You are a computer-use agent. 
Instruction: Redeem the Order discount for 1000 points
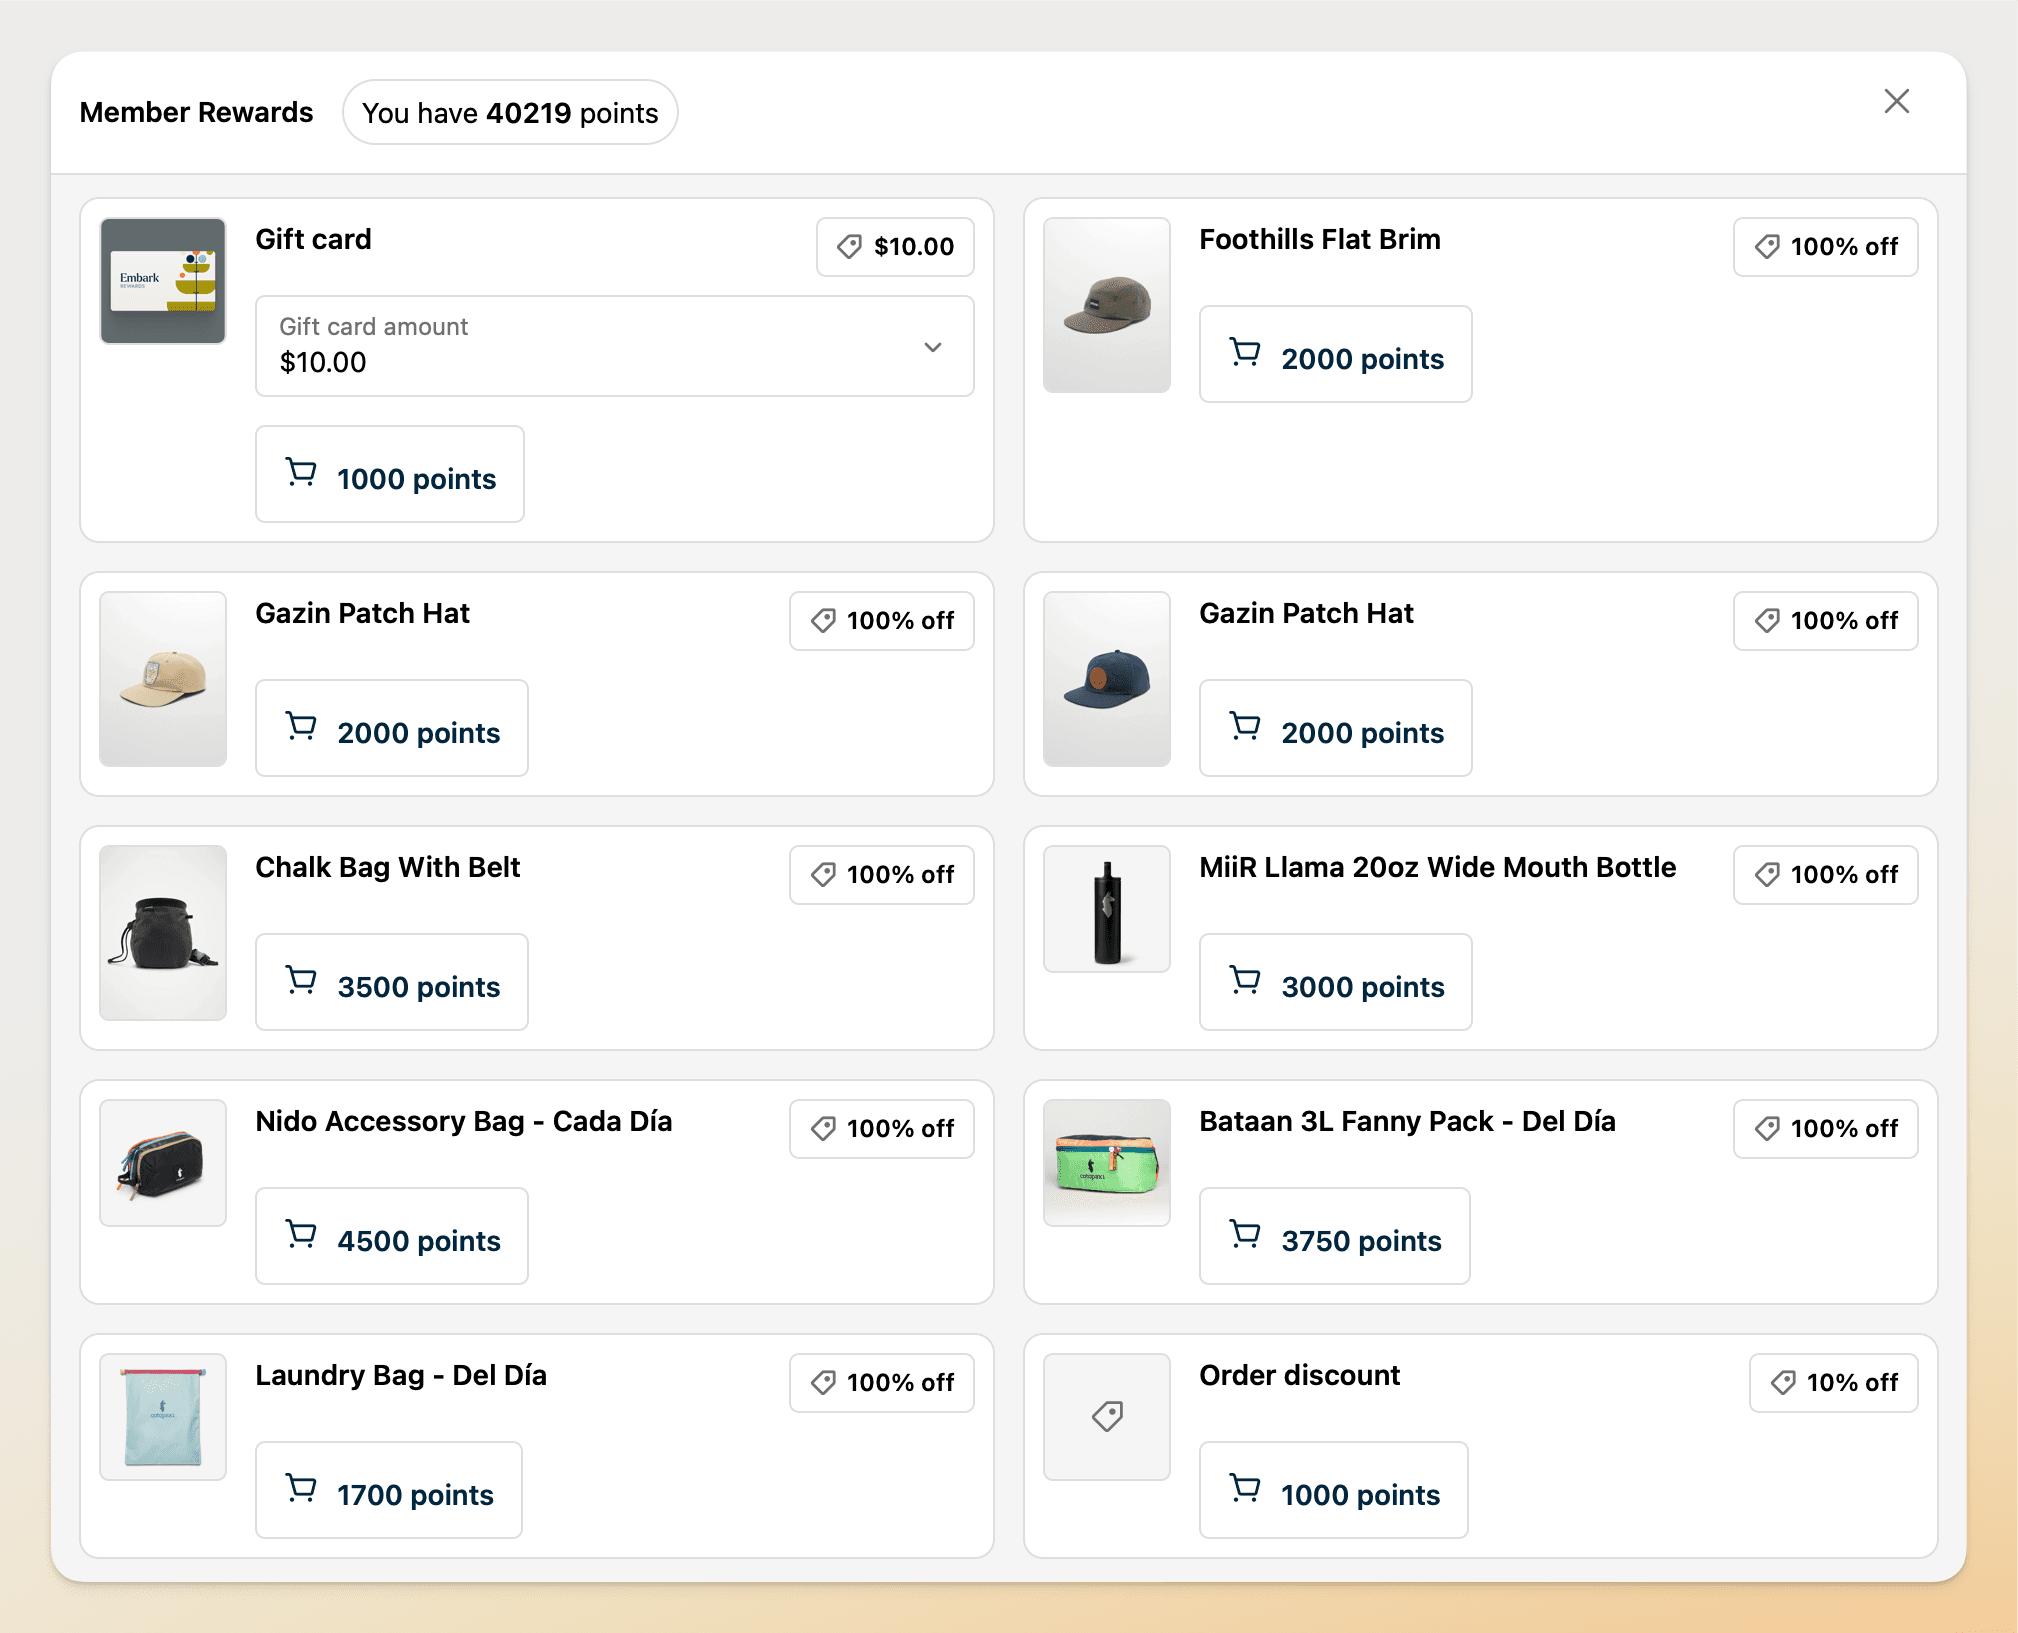(x=1333, y=1490)
